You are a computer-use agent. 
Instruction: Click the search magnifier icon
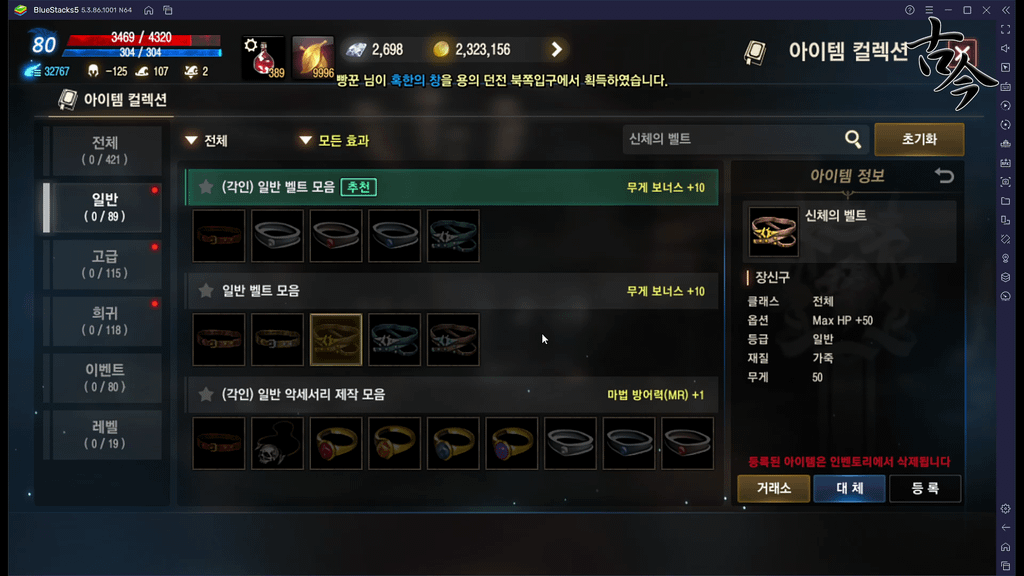(x=853, y=138)
